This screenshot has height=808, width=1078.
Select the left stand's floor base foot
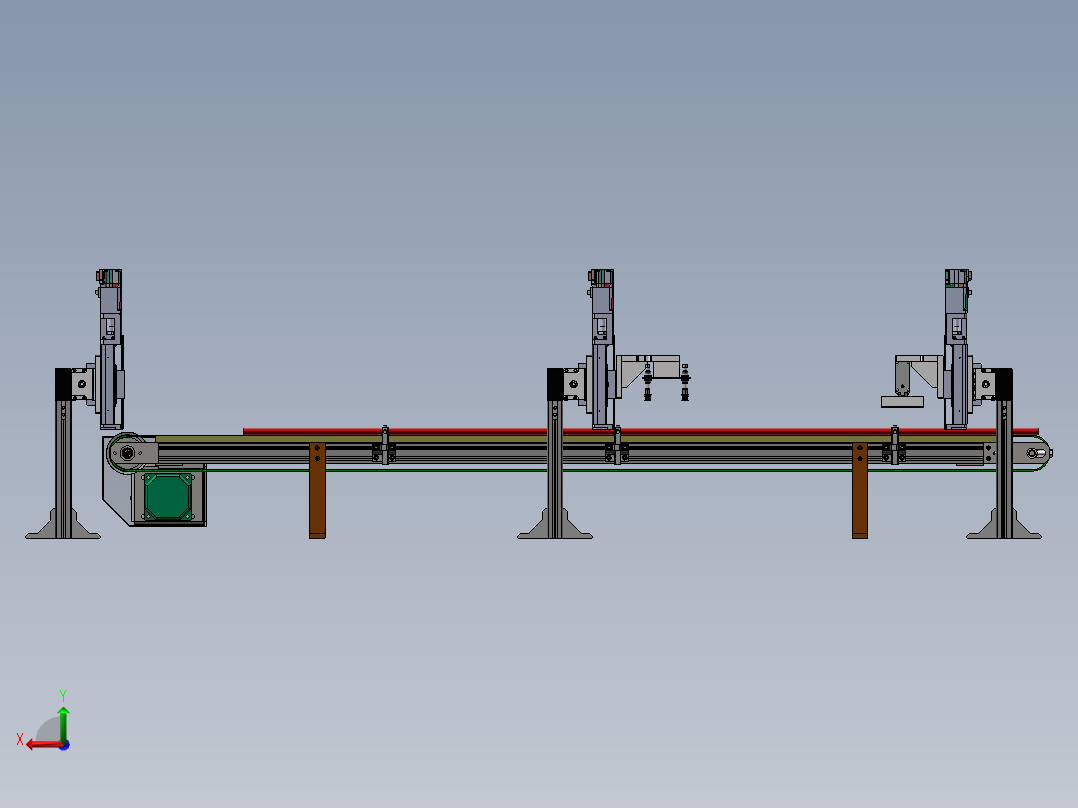coord(63,524)
